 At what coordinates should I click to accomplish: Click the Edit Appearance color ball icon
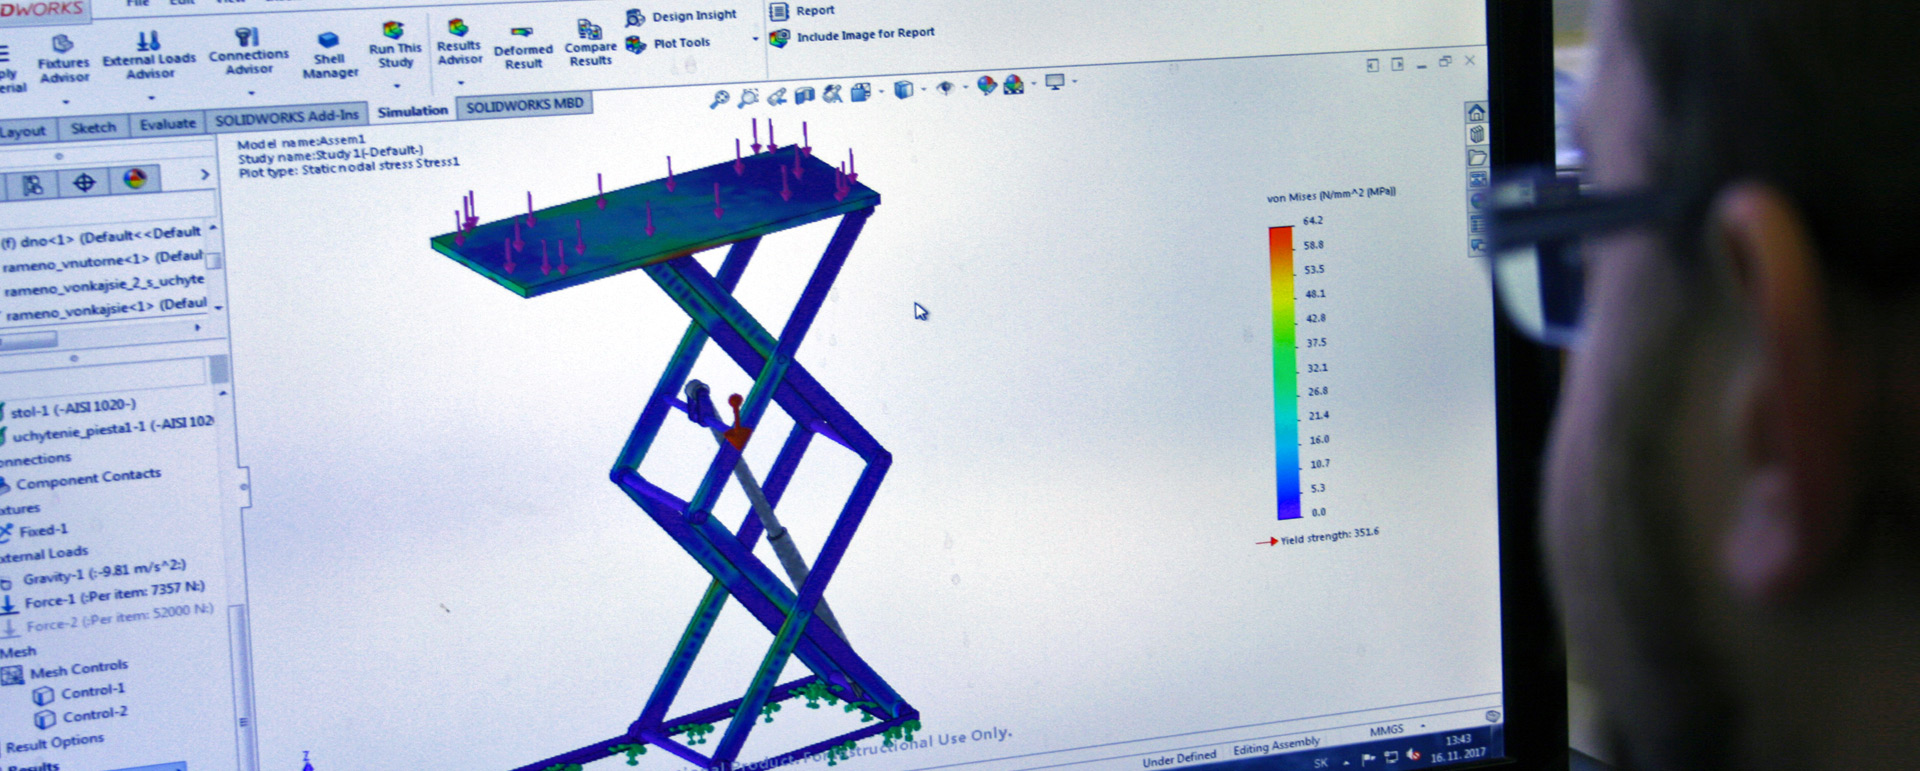[986, 86]
